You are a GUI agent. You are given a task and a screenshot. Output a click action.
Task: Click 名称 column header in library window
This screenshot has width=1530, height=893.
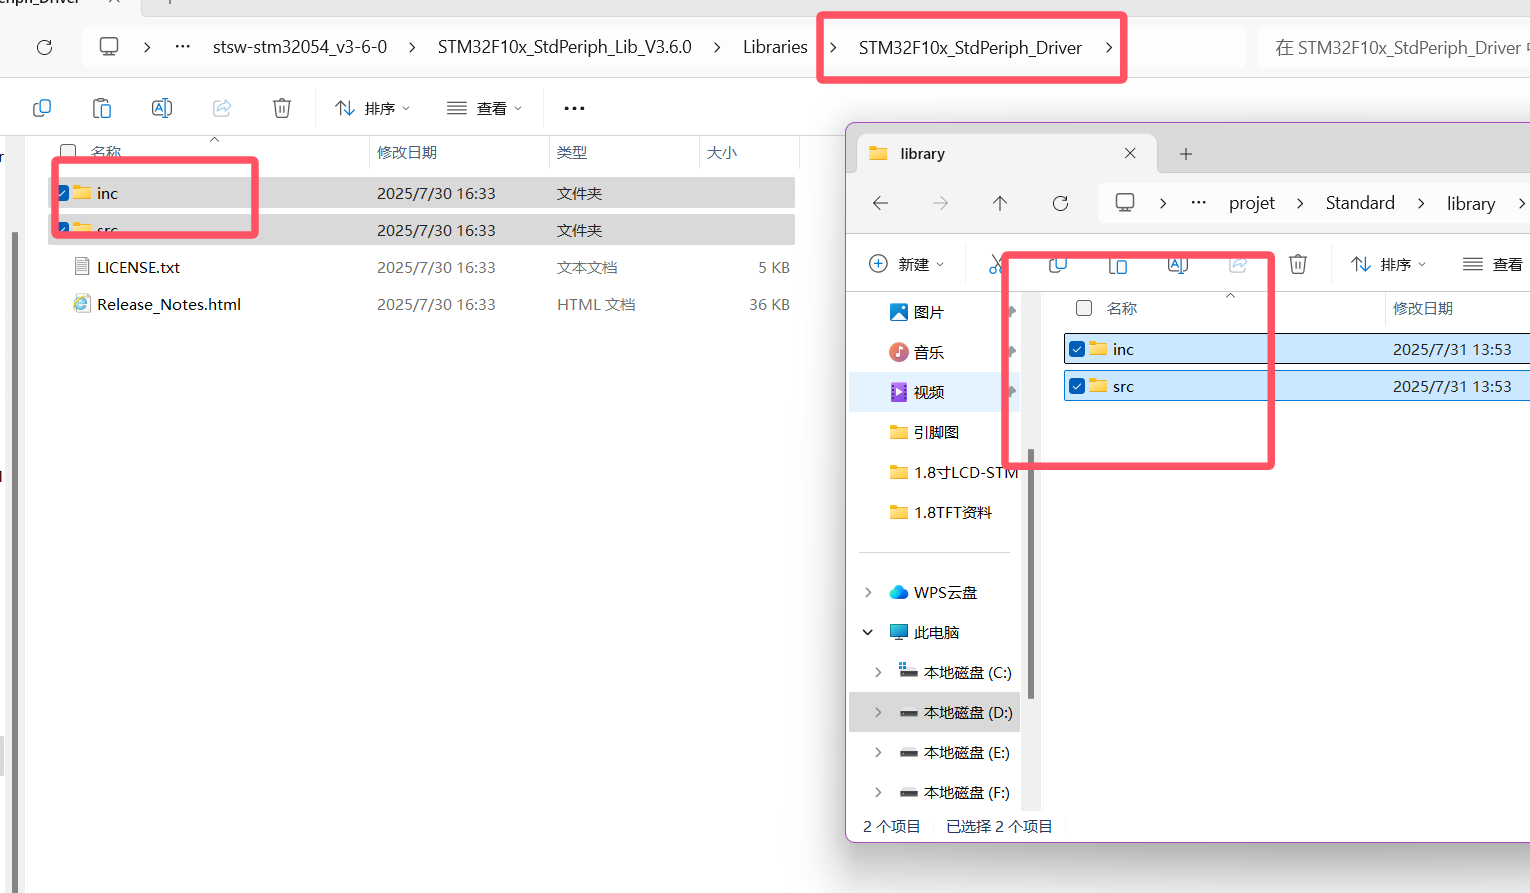click(1122, 308)
